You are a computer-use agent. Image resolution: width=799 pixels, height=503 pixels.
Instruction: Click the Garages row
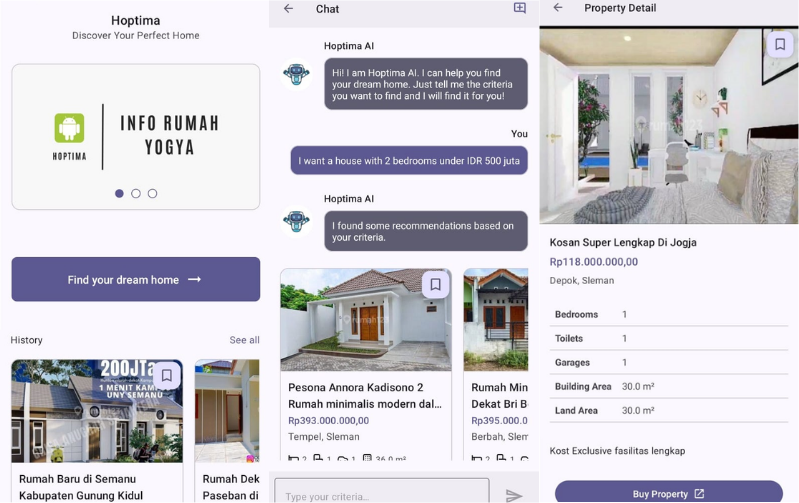click(x=669, y=362)
